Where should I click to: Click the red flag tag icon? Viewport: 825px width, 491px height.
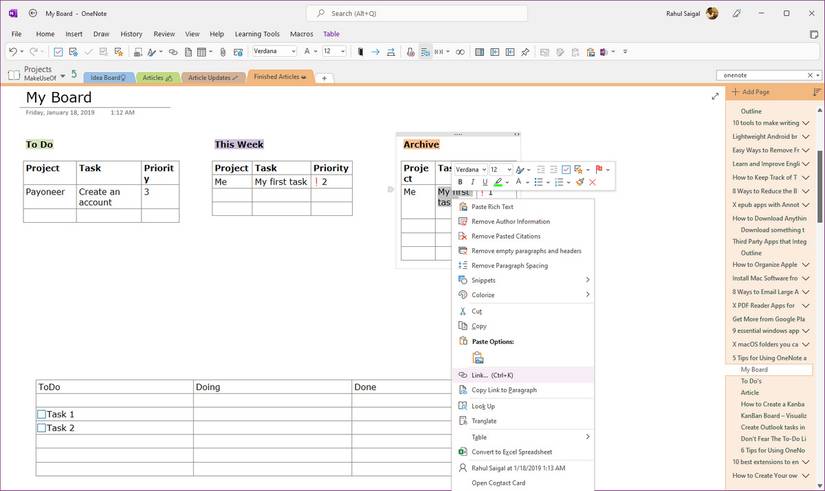598,169
